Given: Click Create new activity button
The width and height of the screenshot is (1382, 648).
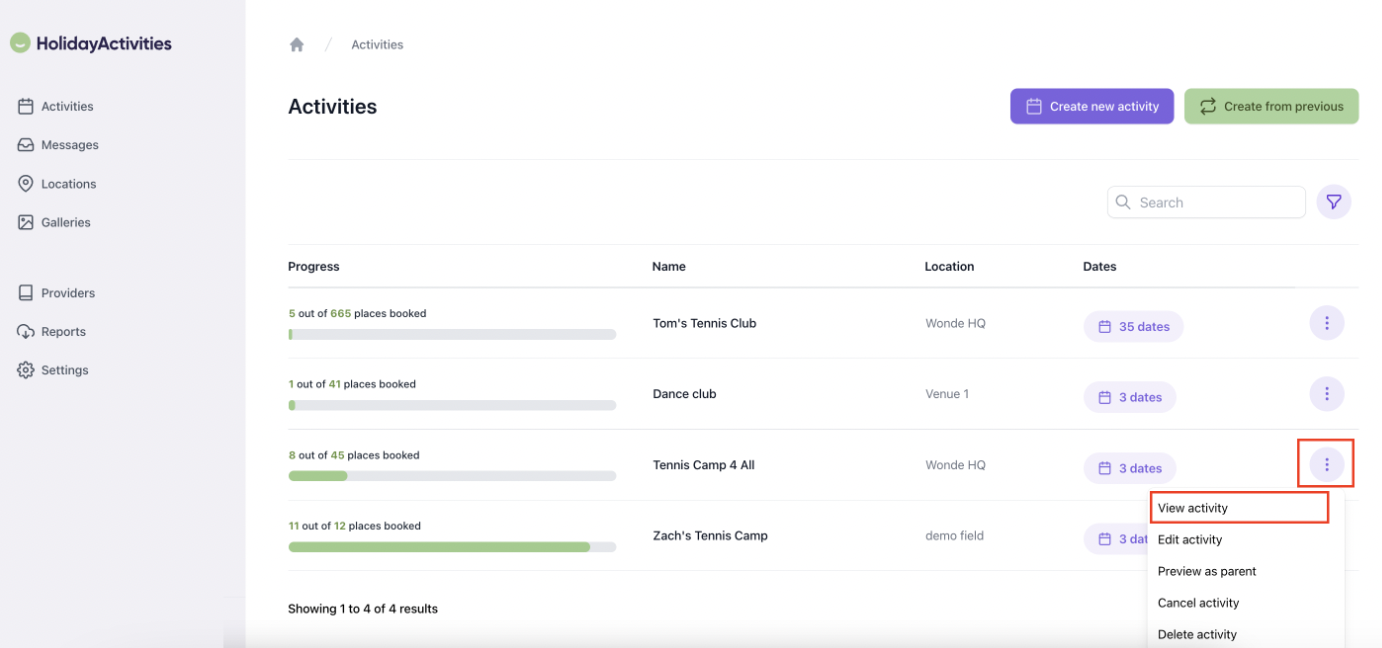Looking at the screenshot, I should (1092, 106).
